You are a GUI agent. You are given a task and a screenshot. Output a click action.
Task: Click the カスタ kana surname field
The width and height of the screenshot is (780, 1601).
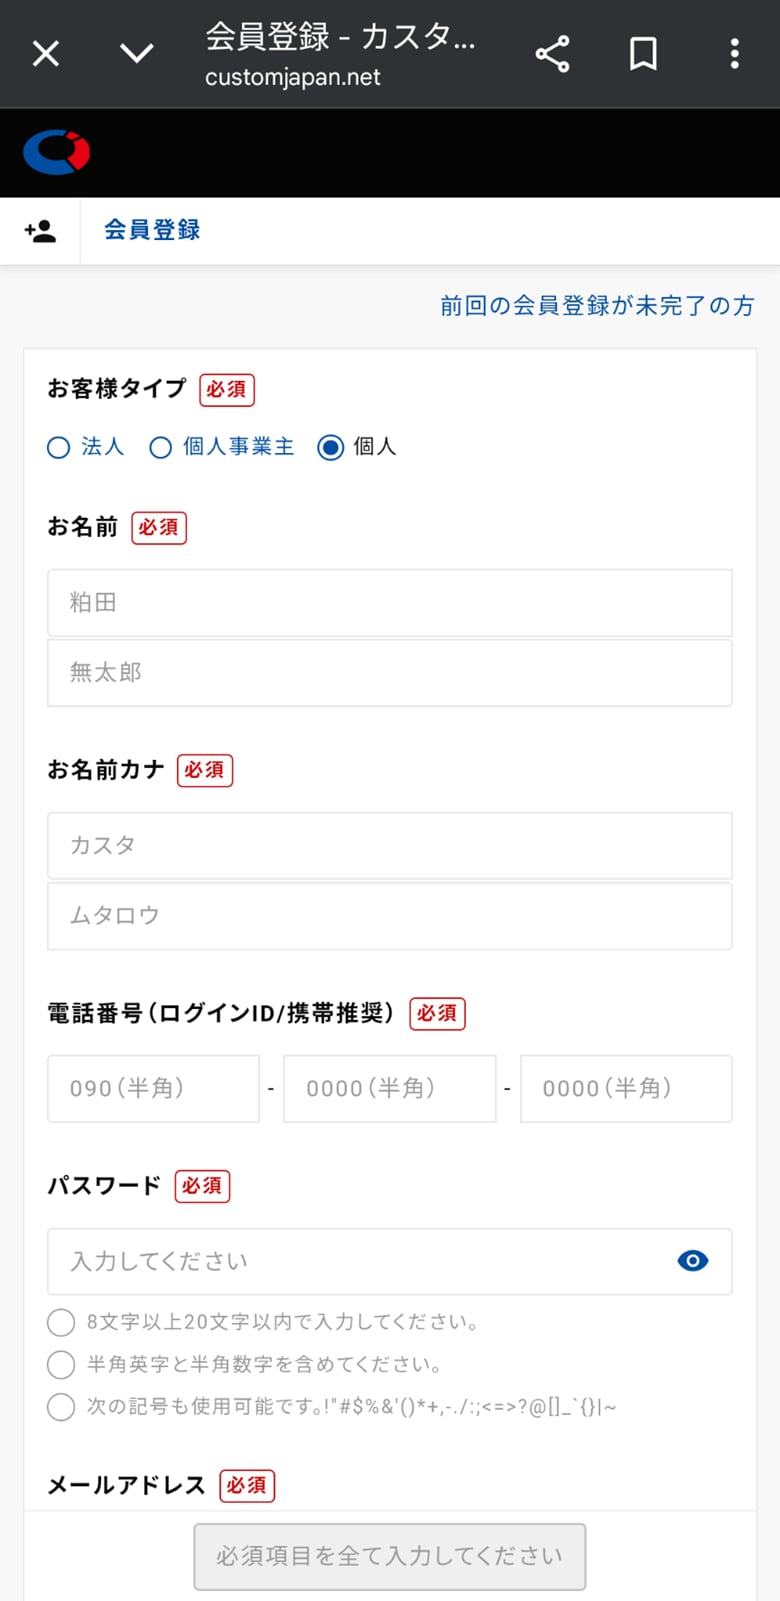tap(389, 846)
